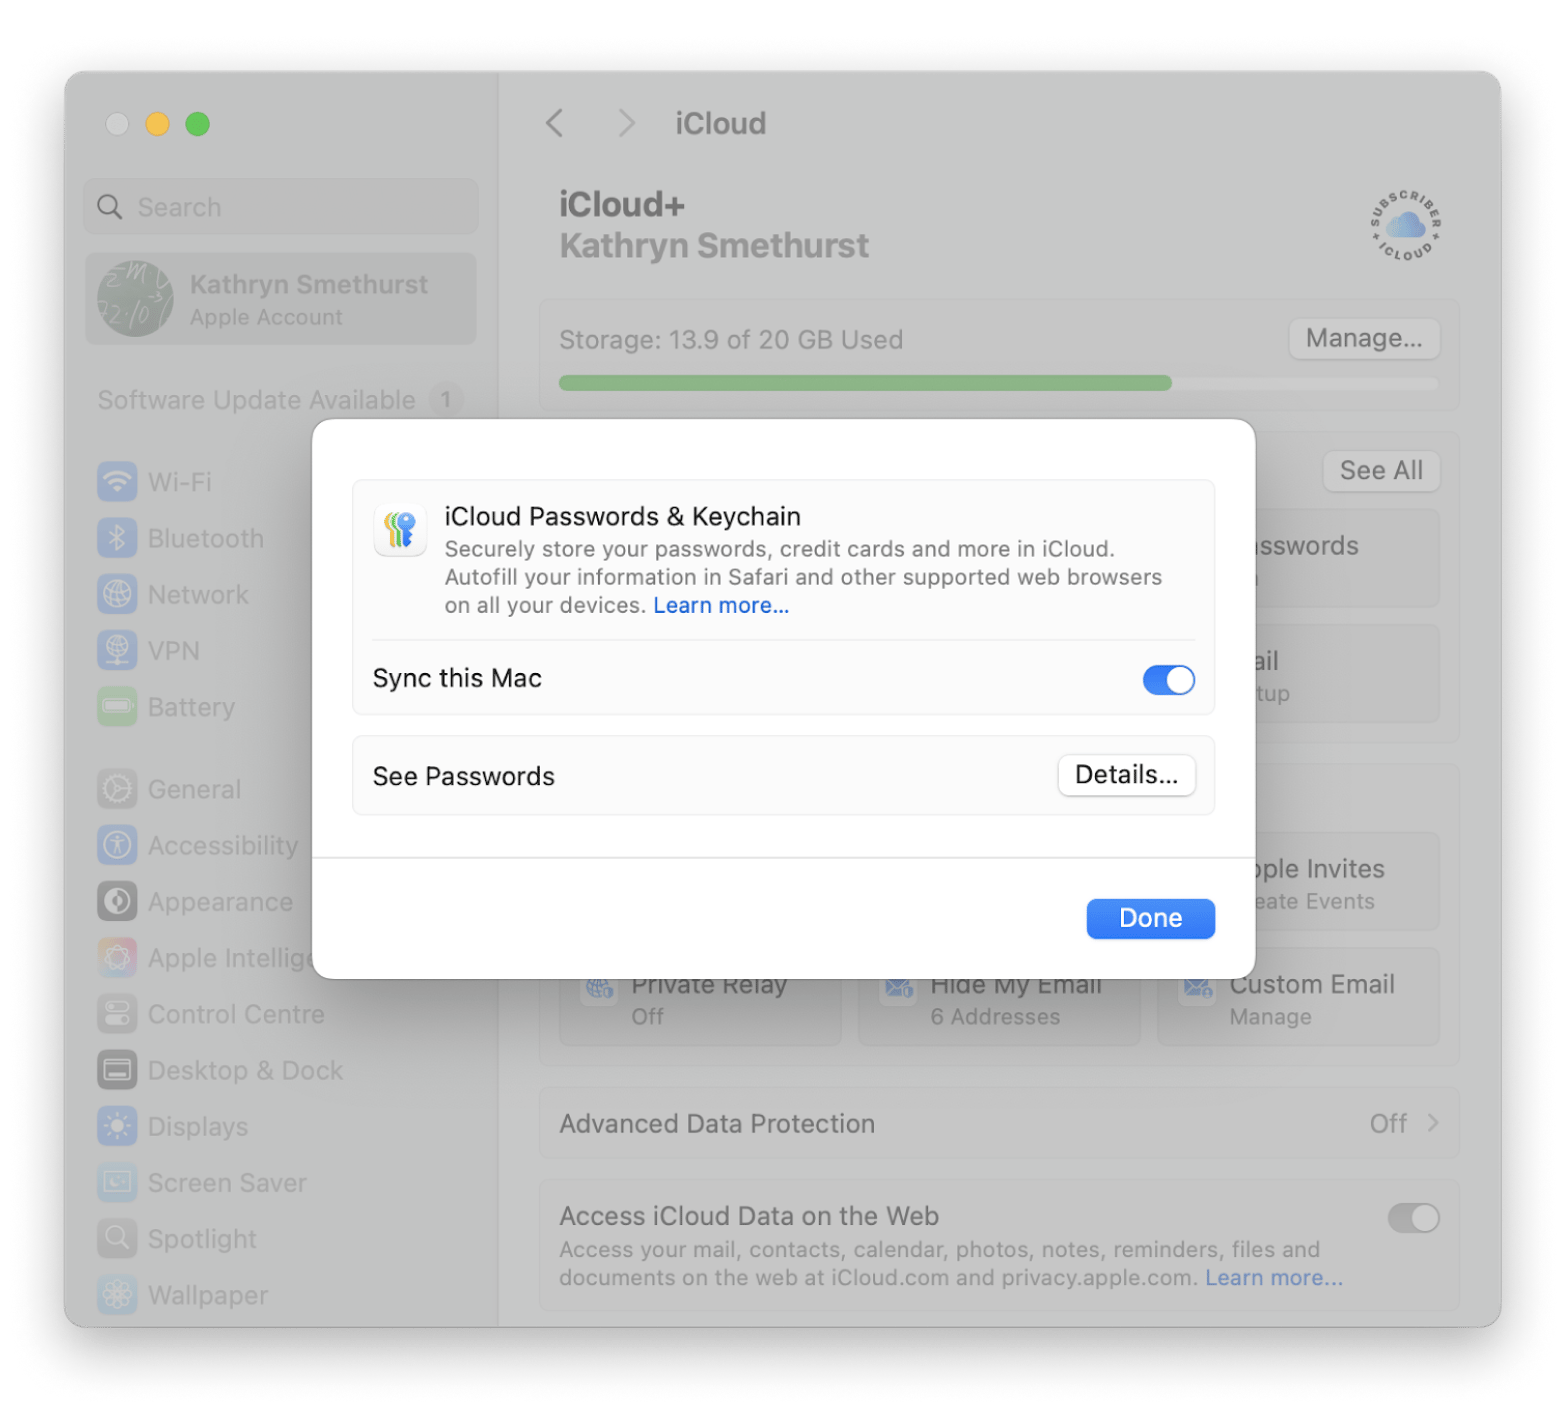Screen dimensions: 1560x1420
Task: Click the Search field in sidebar
Action: click(281, 207)
